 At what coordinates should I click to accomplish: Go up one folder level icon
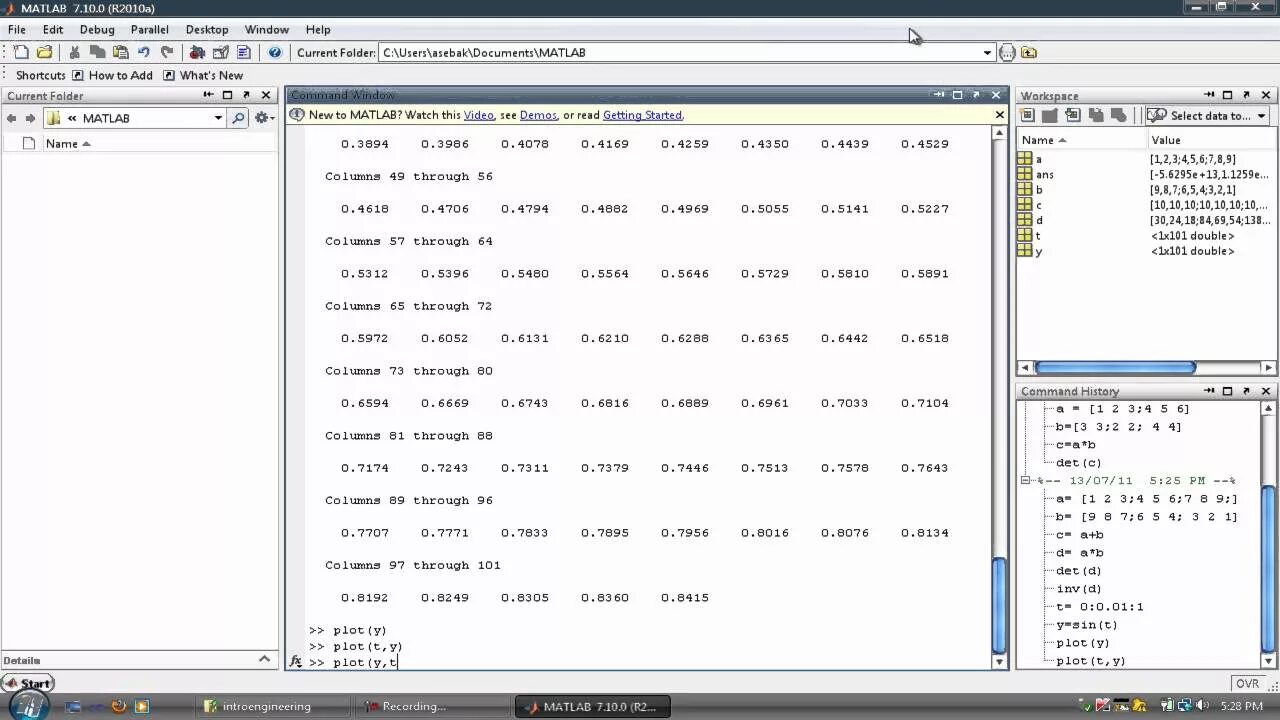pos(1029,52)
